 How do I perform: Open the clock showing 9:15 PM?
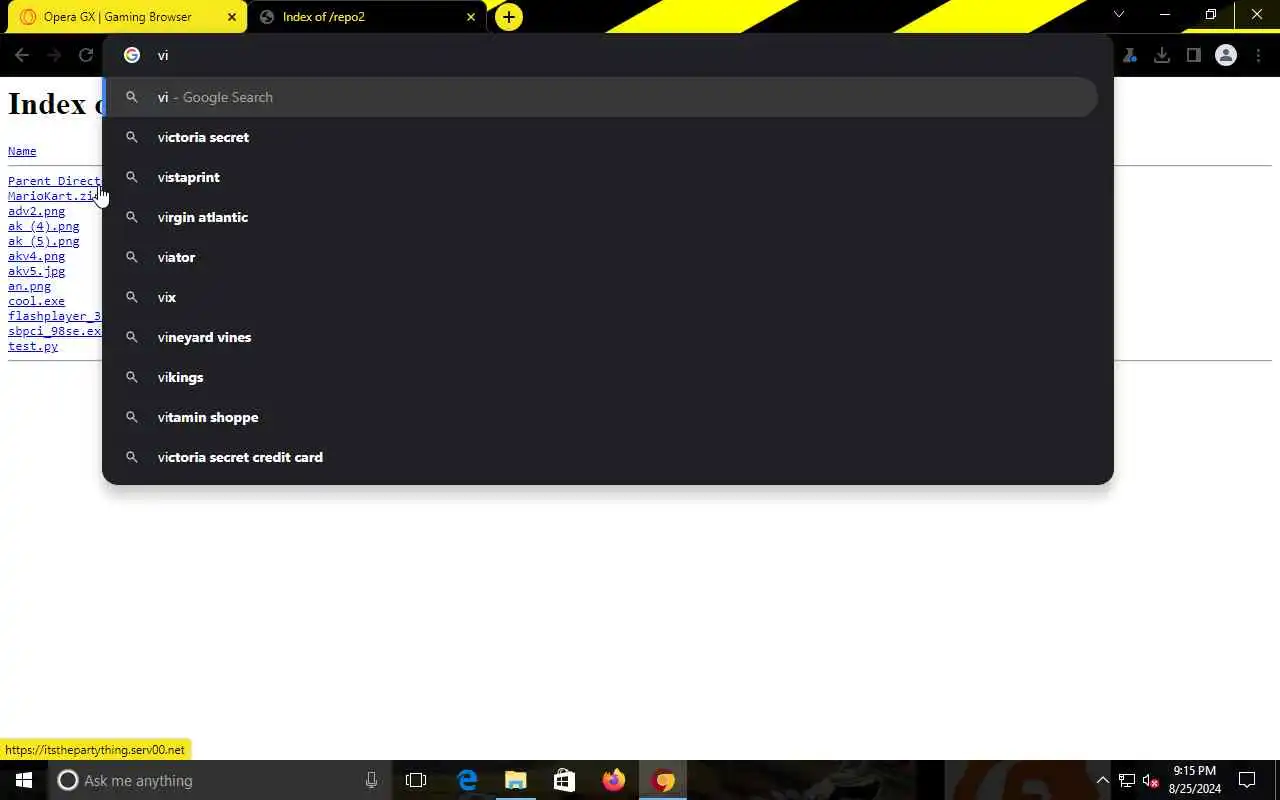[1195, 780]
